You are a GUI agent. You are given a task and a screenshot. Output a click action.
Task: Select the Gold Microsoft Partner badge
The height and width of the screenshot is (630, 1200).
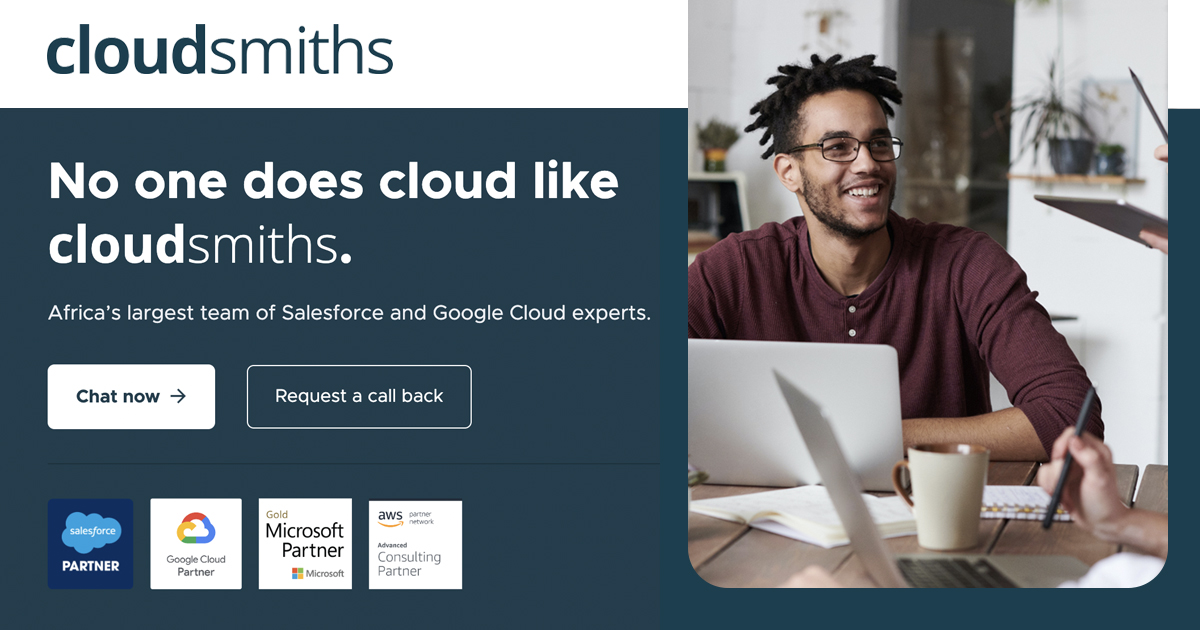tap(305, 544)
